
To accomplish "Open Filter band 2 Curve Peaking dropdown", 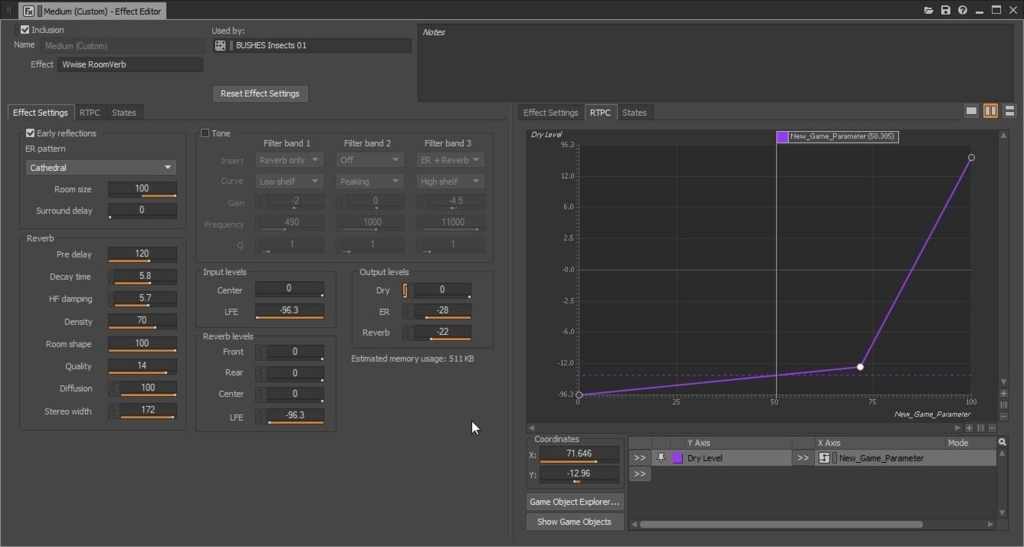I will coord(369,181).
